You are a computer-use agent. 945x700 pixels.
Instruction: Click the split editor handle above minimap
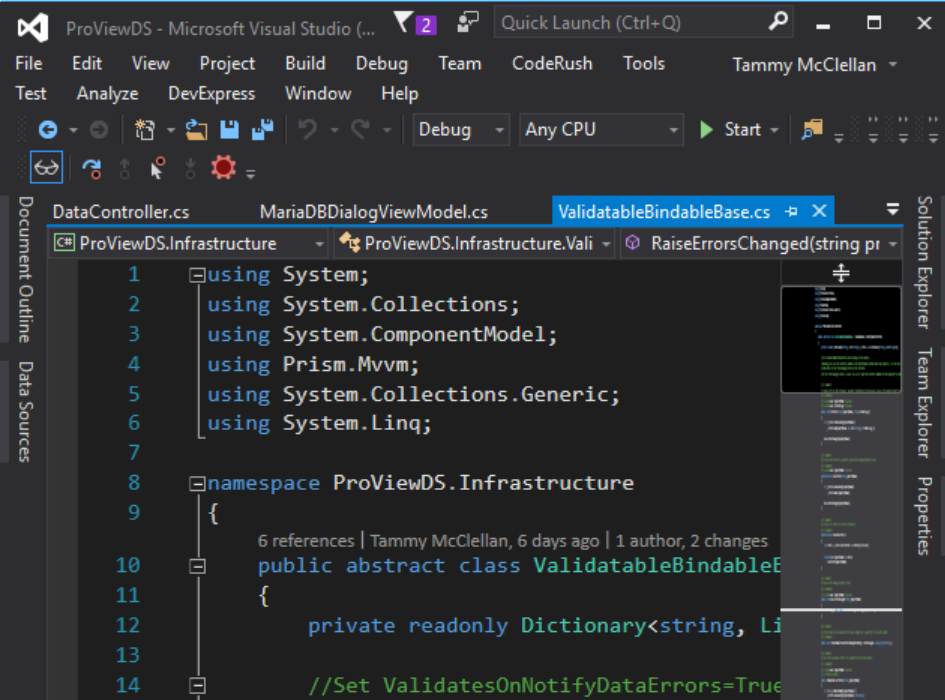[x=841, y=273]
